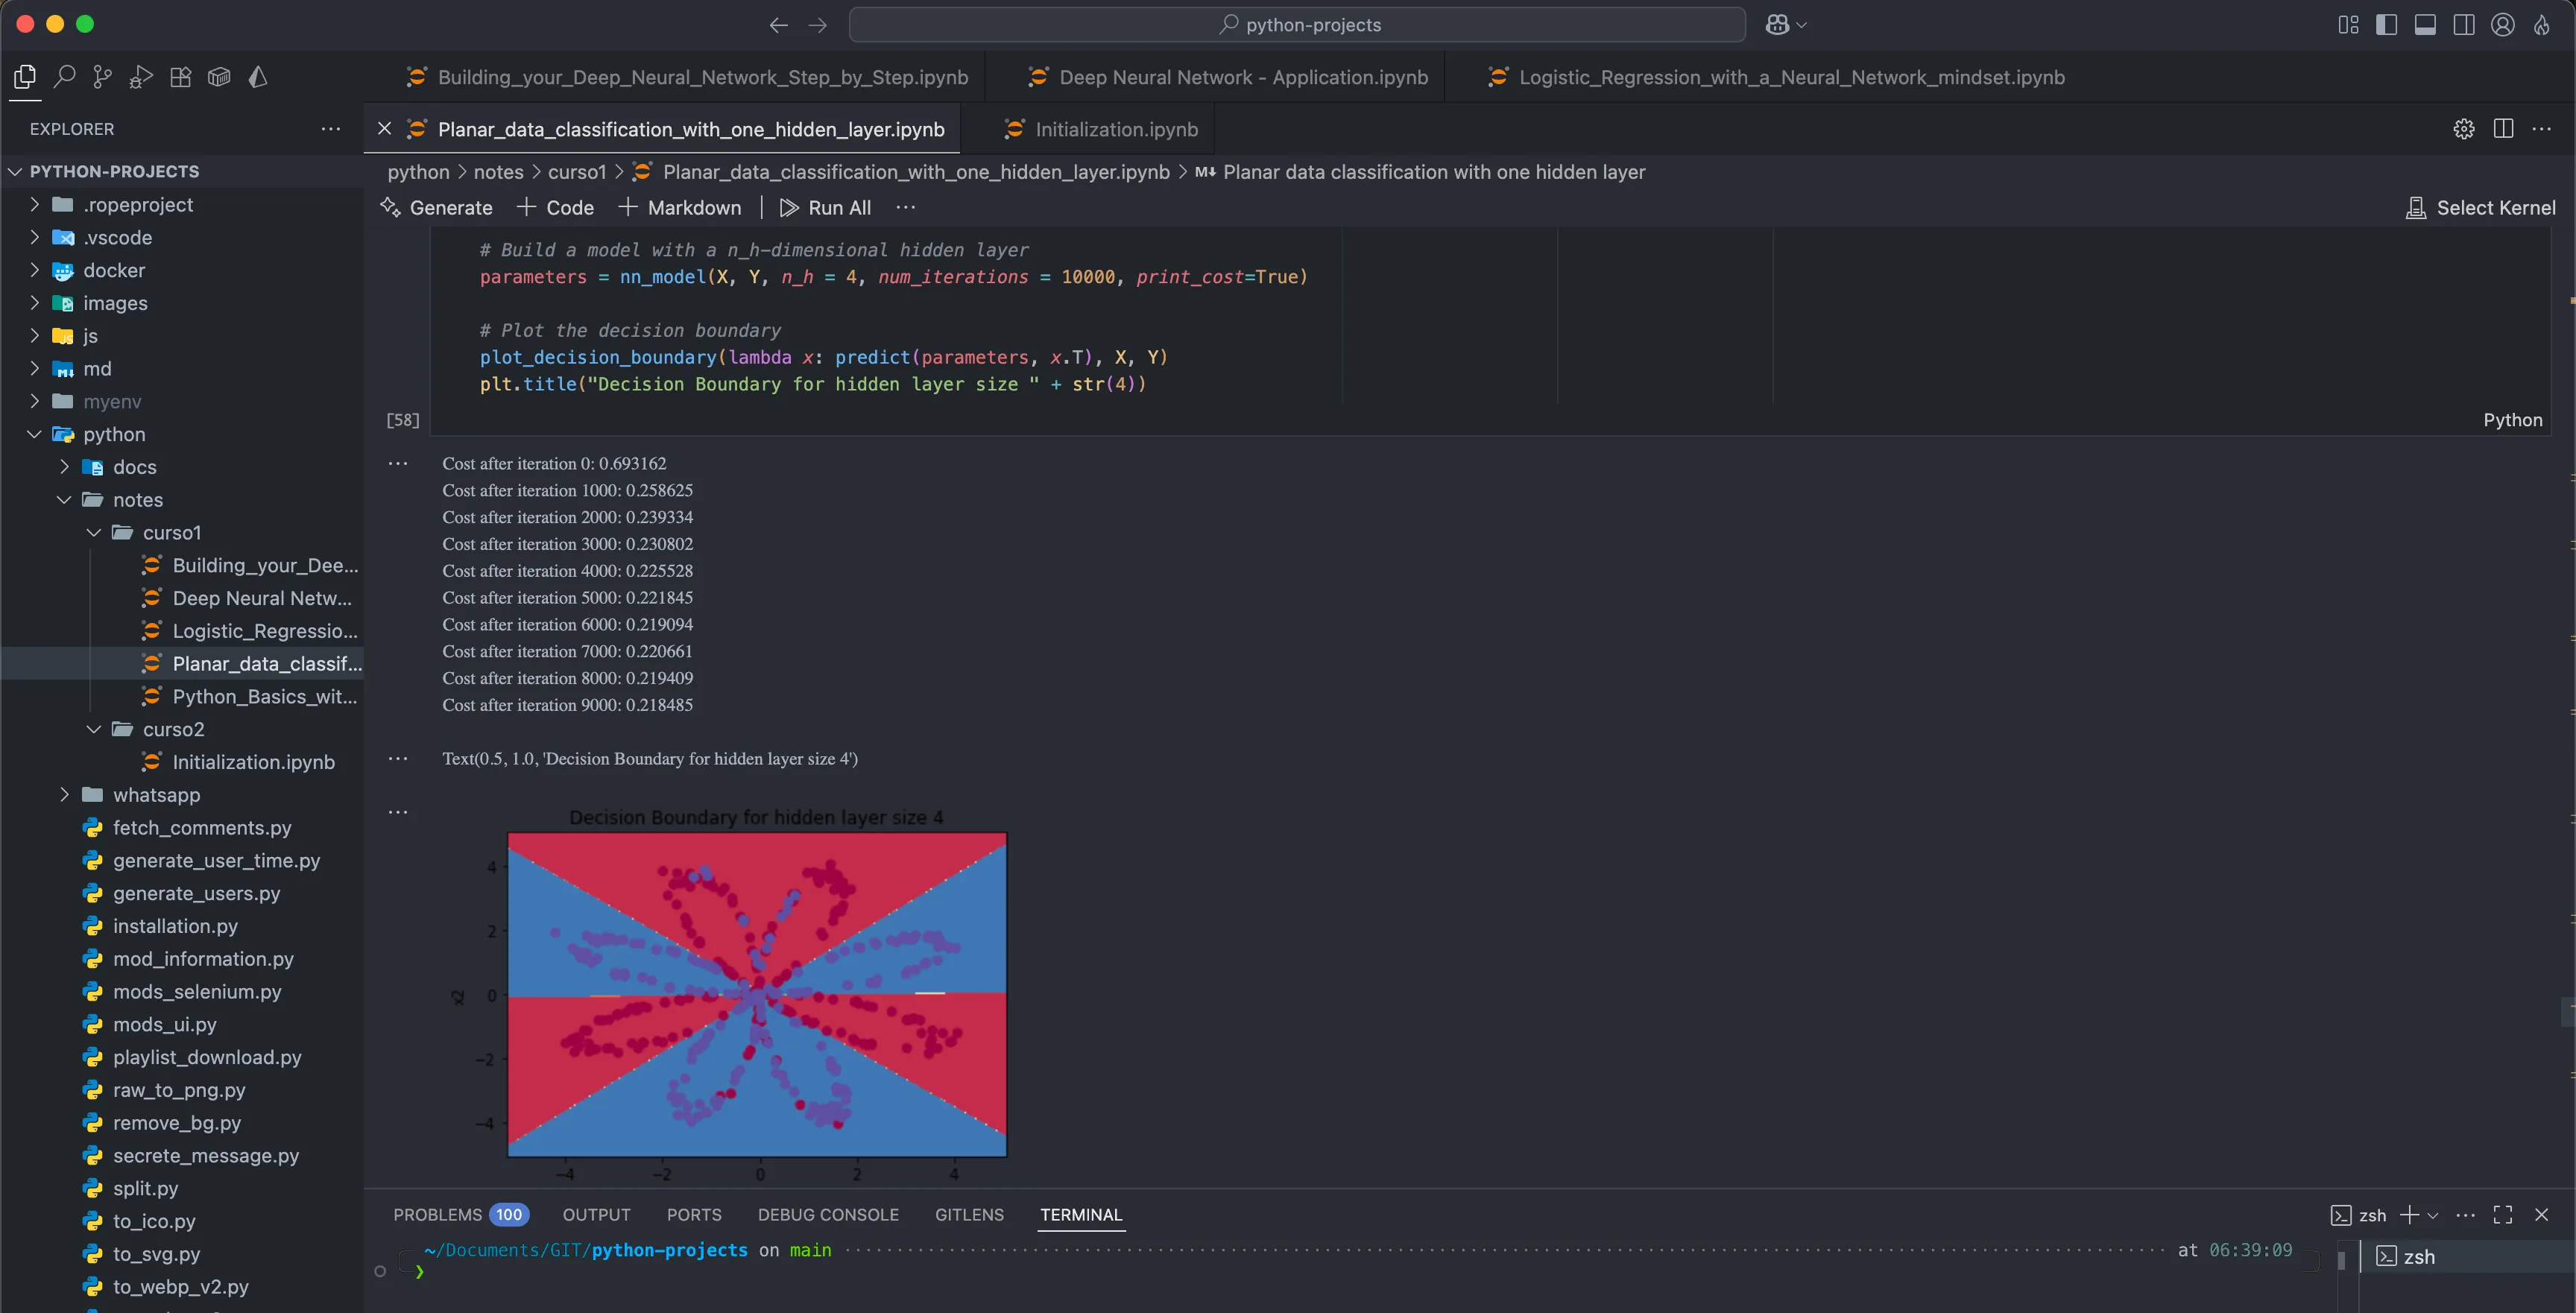Split the editor to the right
Screen dimensions: 2576x1313
[x=2503, y=129]
